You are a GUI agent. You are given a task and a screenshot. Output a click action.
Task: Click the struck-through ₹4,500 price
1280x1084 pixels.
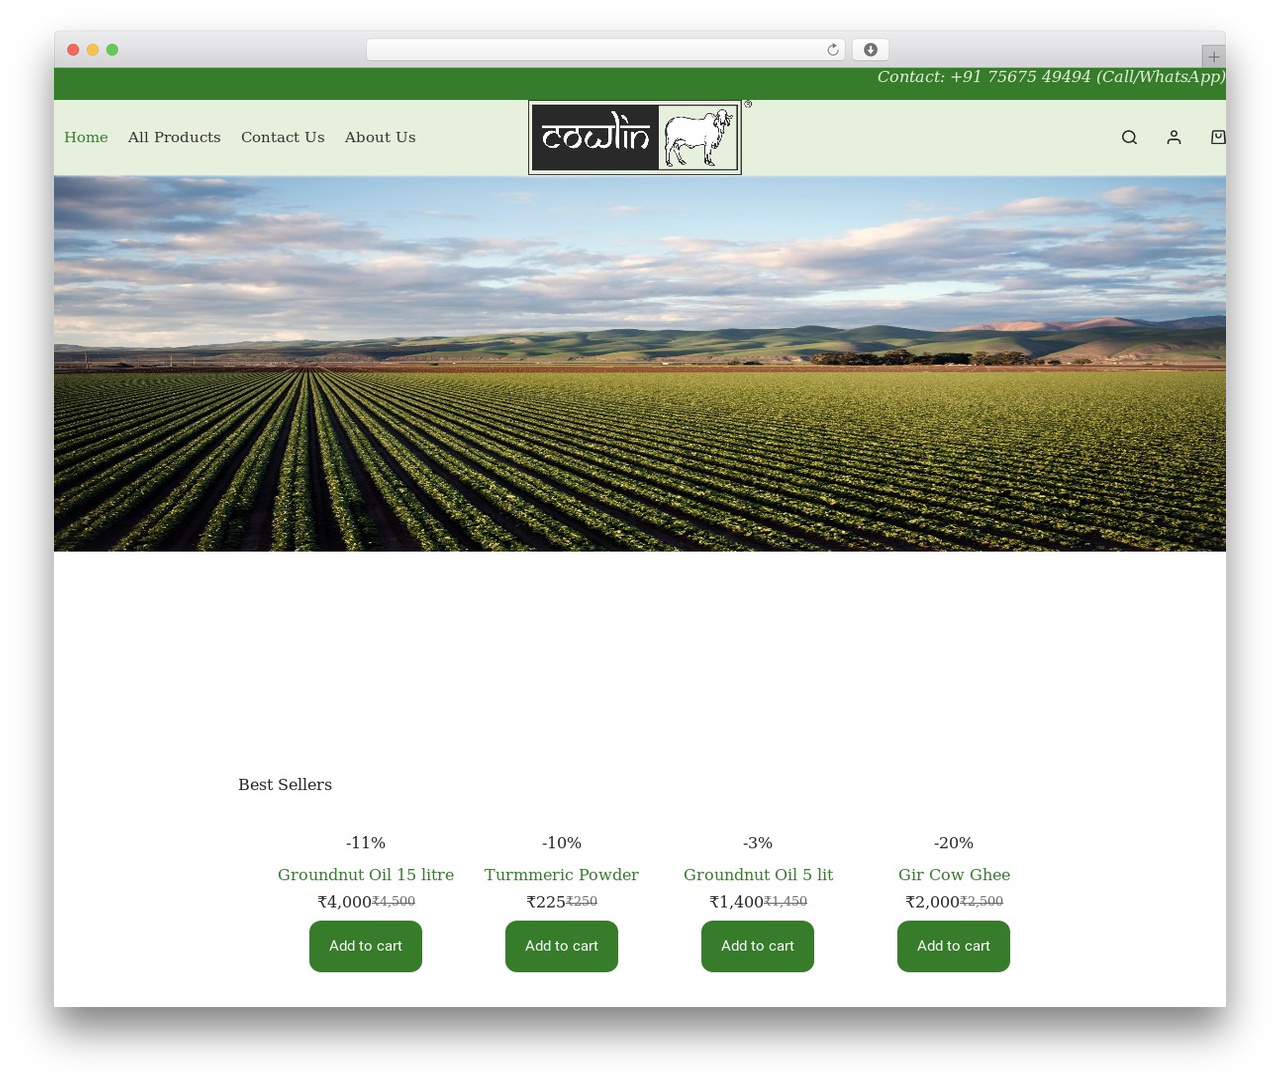[394, 901]
